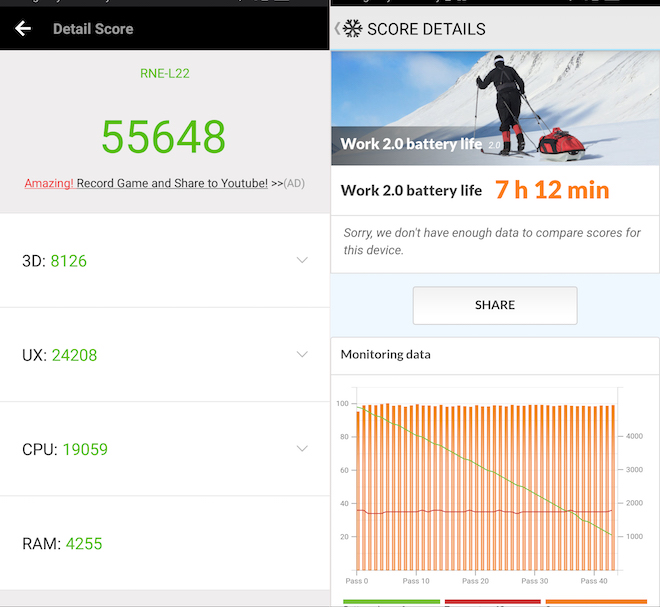This screenshot has width=660, height=607.
Task: Open the 'Amazing! Record Game' ad link
Action: 146,183
